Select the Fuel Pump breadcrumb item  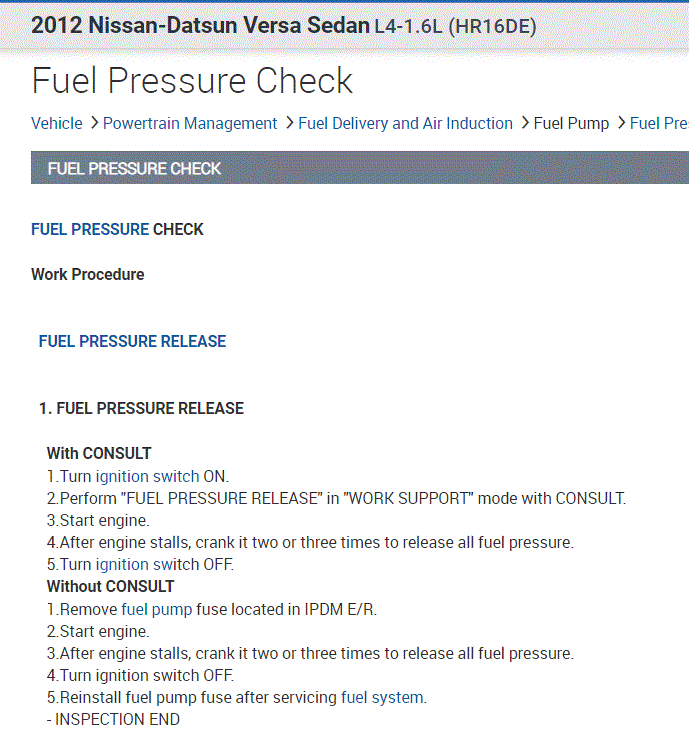pyautogui.click(x=571, y=124)
